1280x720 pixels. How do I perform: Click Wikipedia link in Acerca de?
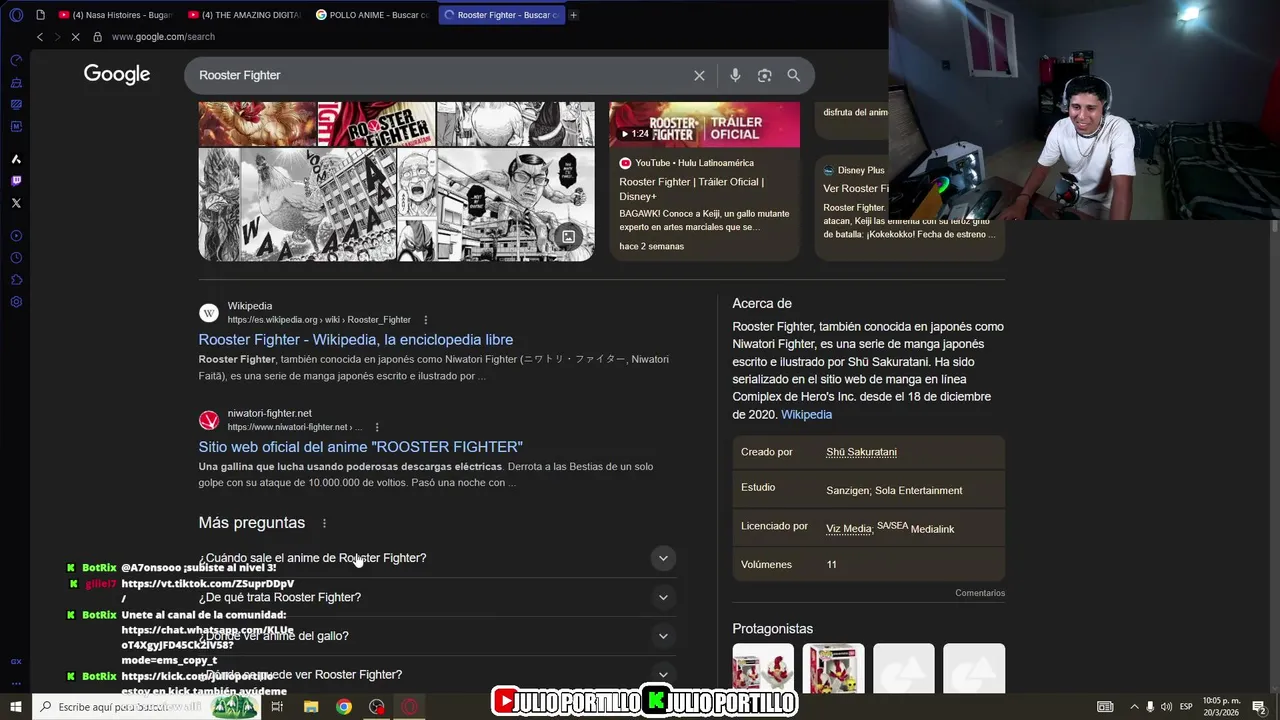(x=806, y=414)
